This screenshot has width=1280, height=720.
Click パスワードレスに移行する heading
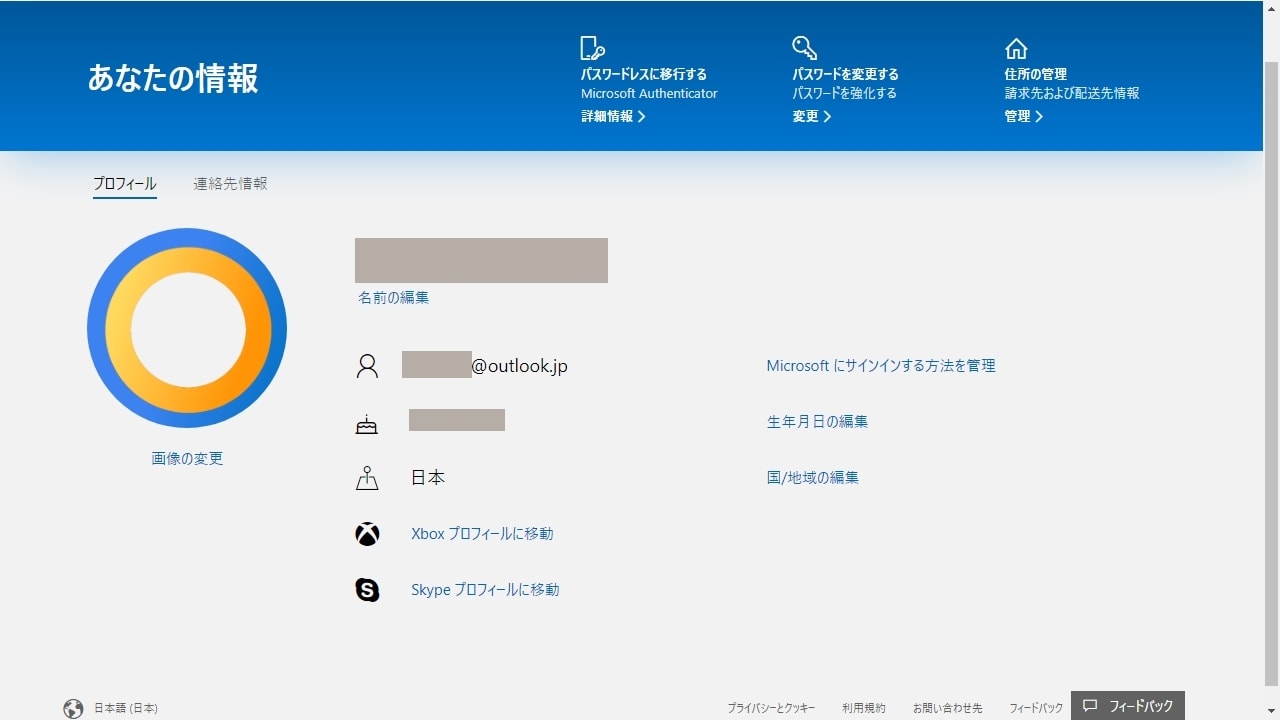pos(644,74)
